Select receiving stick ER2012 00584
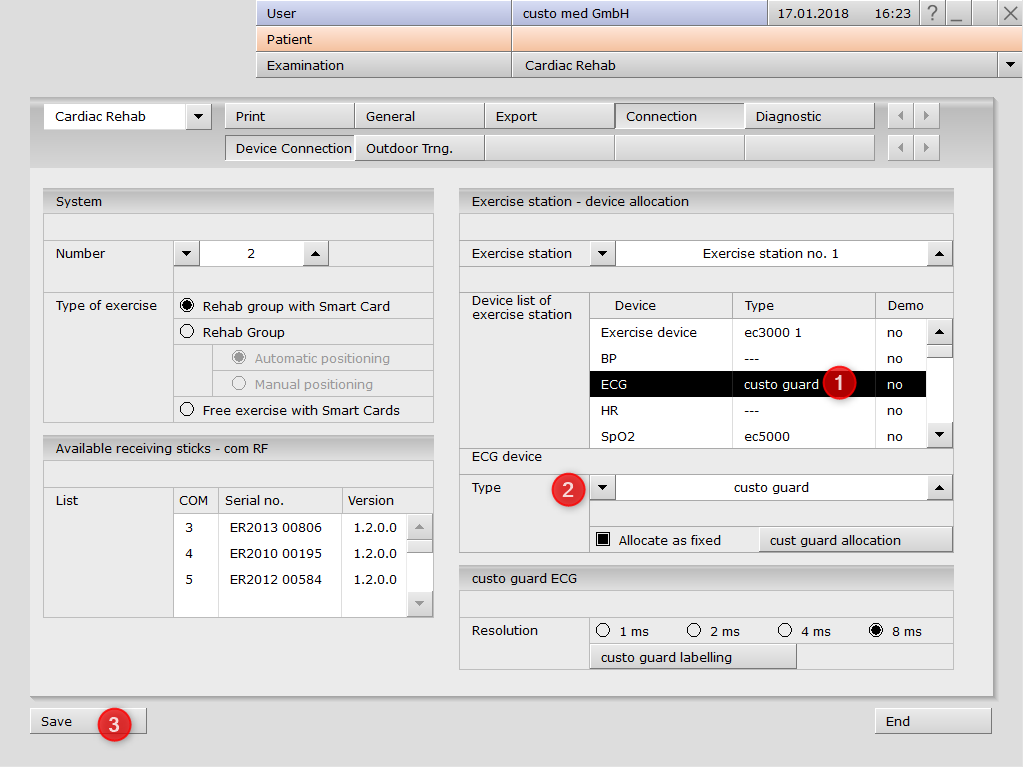The width and height of the screenshot is (1024, 768). point(290,579)
